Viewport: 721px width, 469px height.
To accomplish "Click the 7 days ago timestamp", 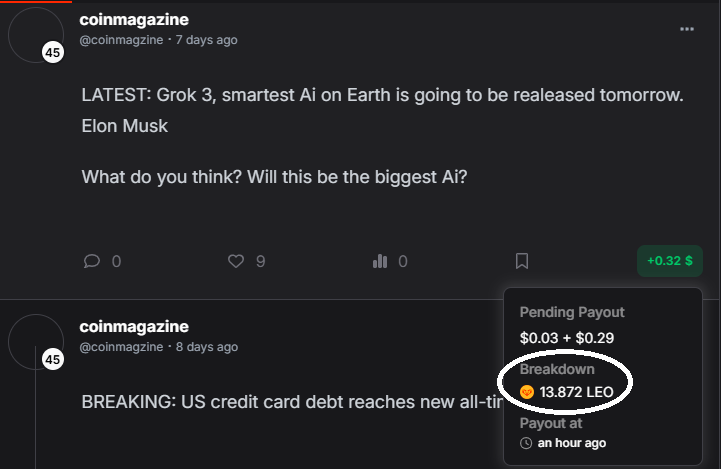I will (x=206, y=40).
